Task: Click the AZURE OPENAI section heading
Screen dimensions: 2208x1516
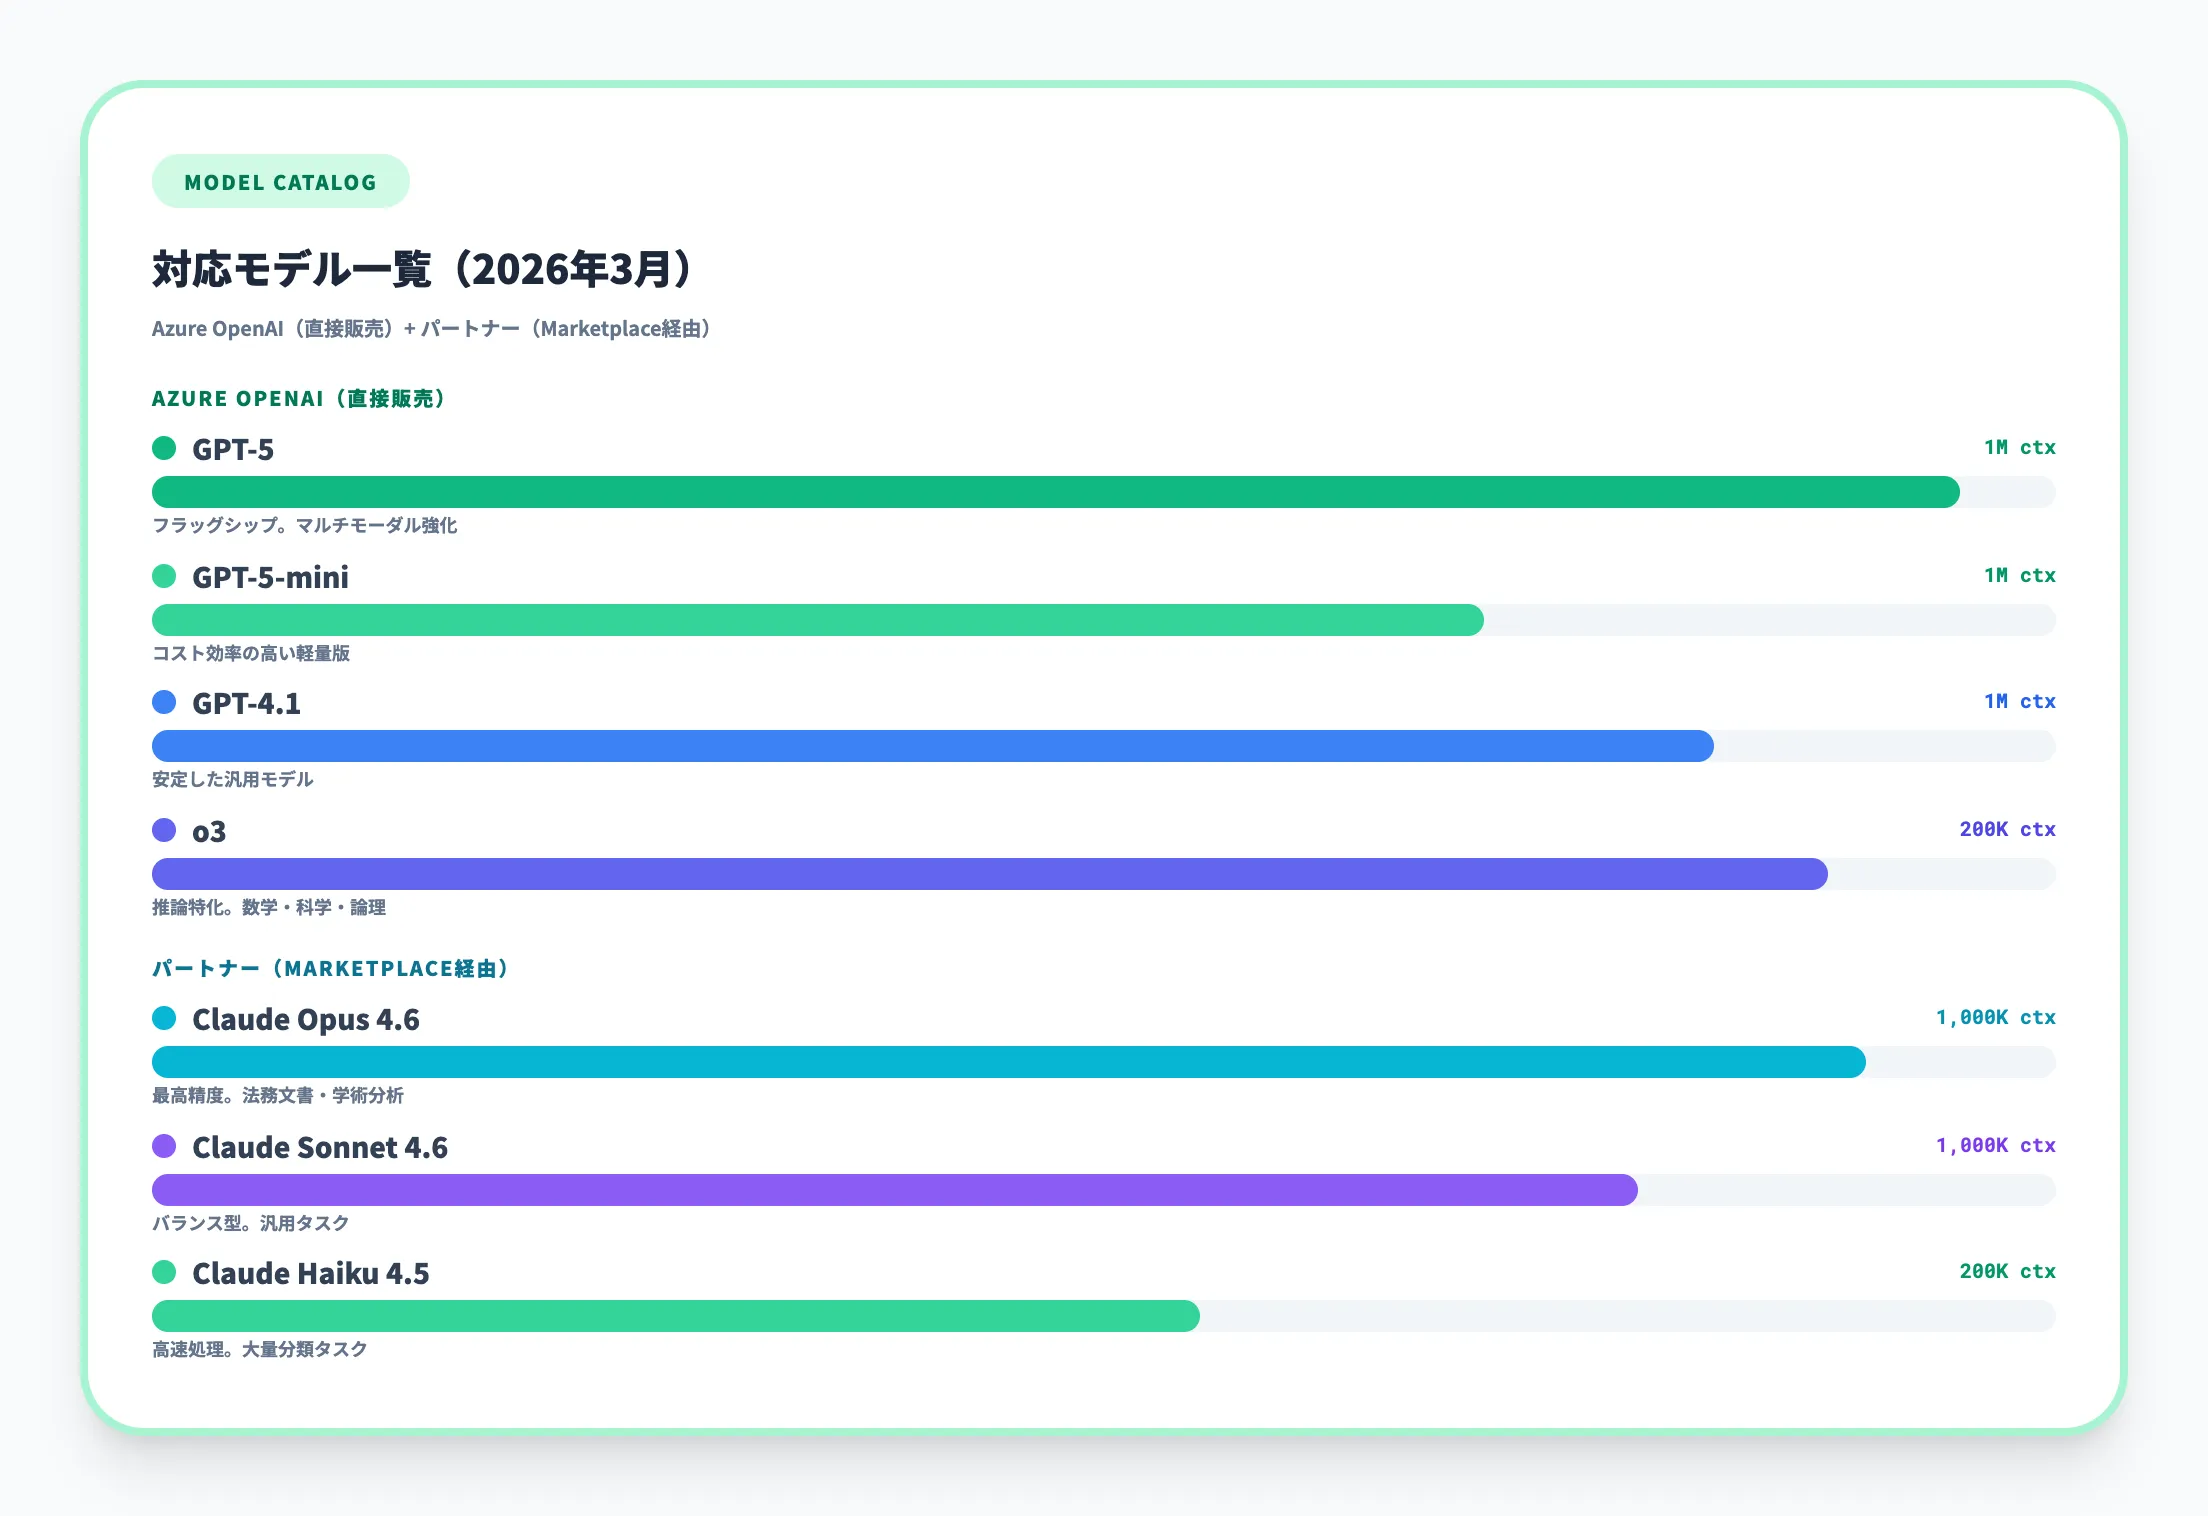Action: 298,398
